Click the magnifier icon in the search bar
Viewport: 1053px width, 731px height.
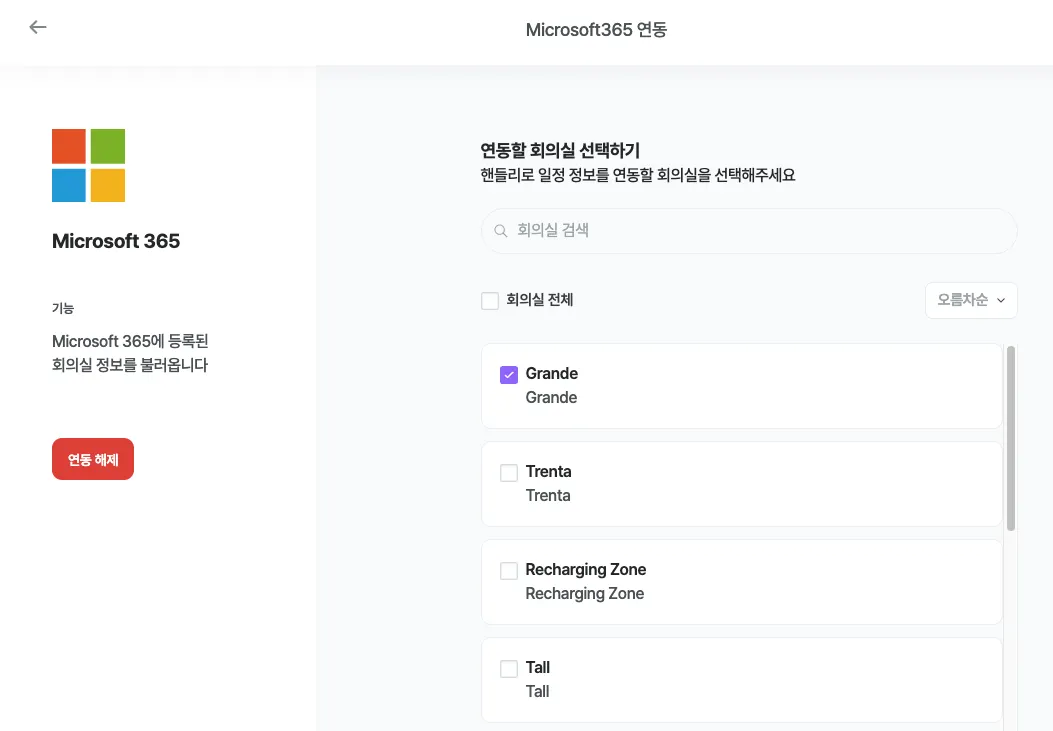(x=501, y=231)
